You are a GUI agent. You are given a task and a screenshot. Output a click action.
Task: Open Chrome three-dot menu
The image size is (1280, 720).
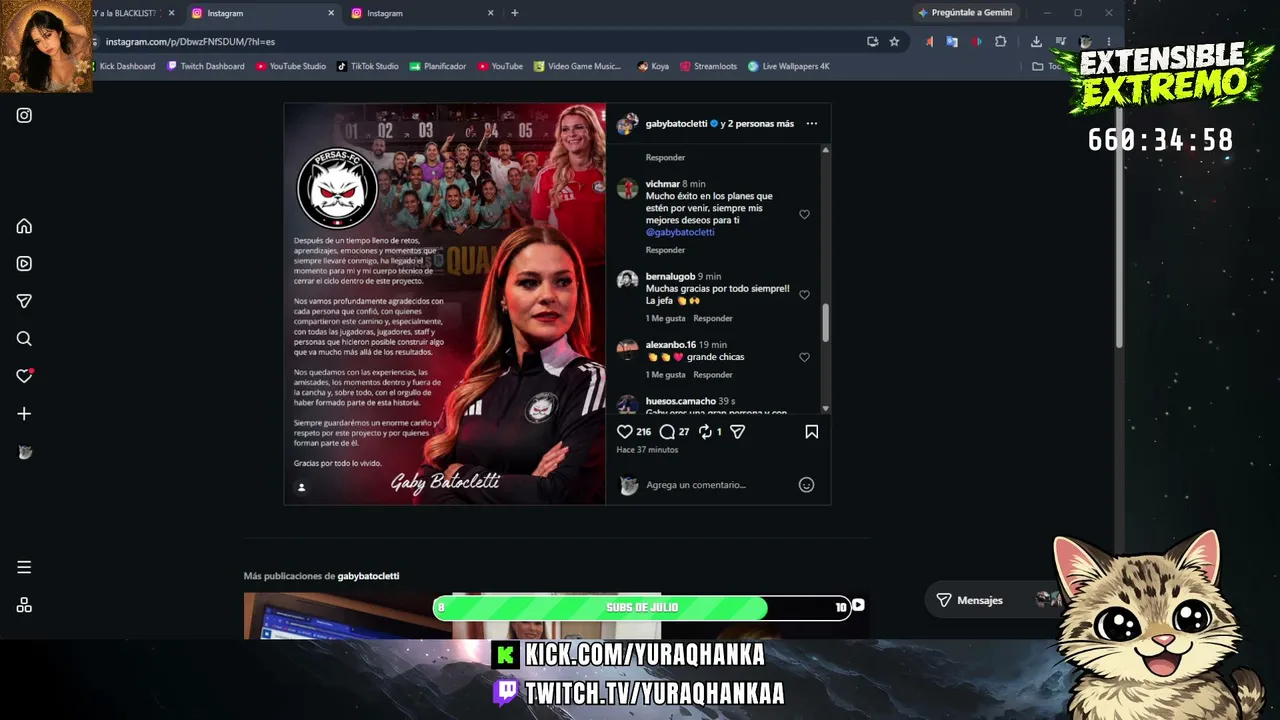1108,42
